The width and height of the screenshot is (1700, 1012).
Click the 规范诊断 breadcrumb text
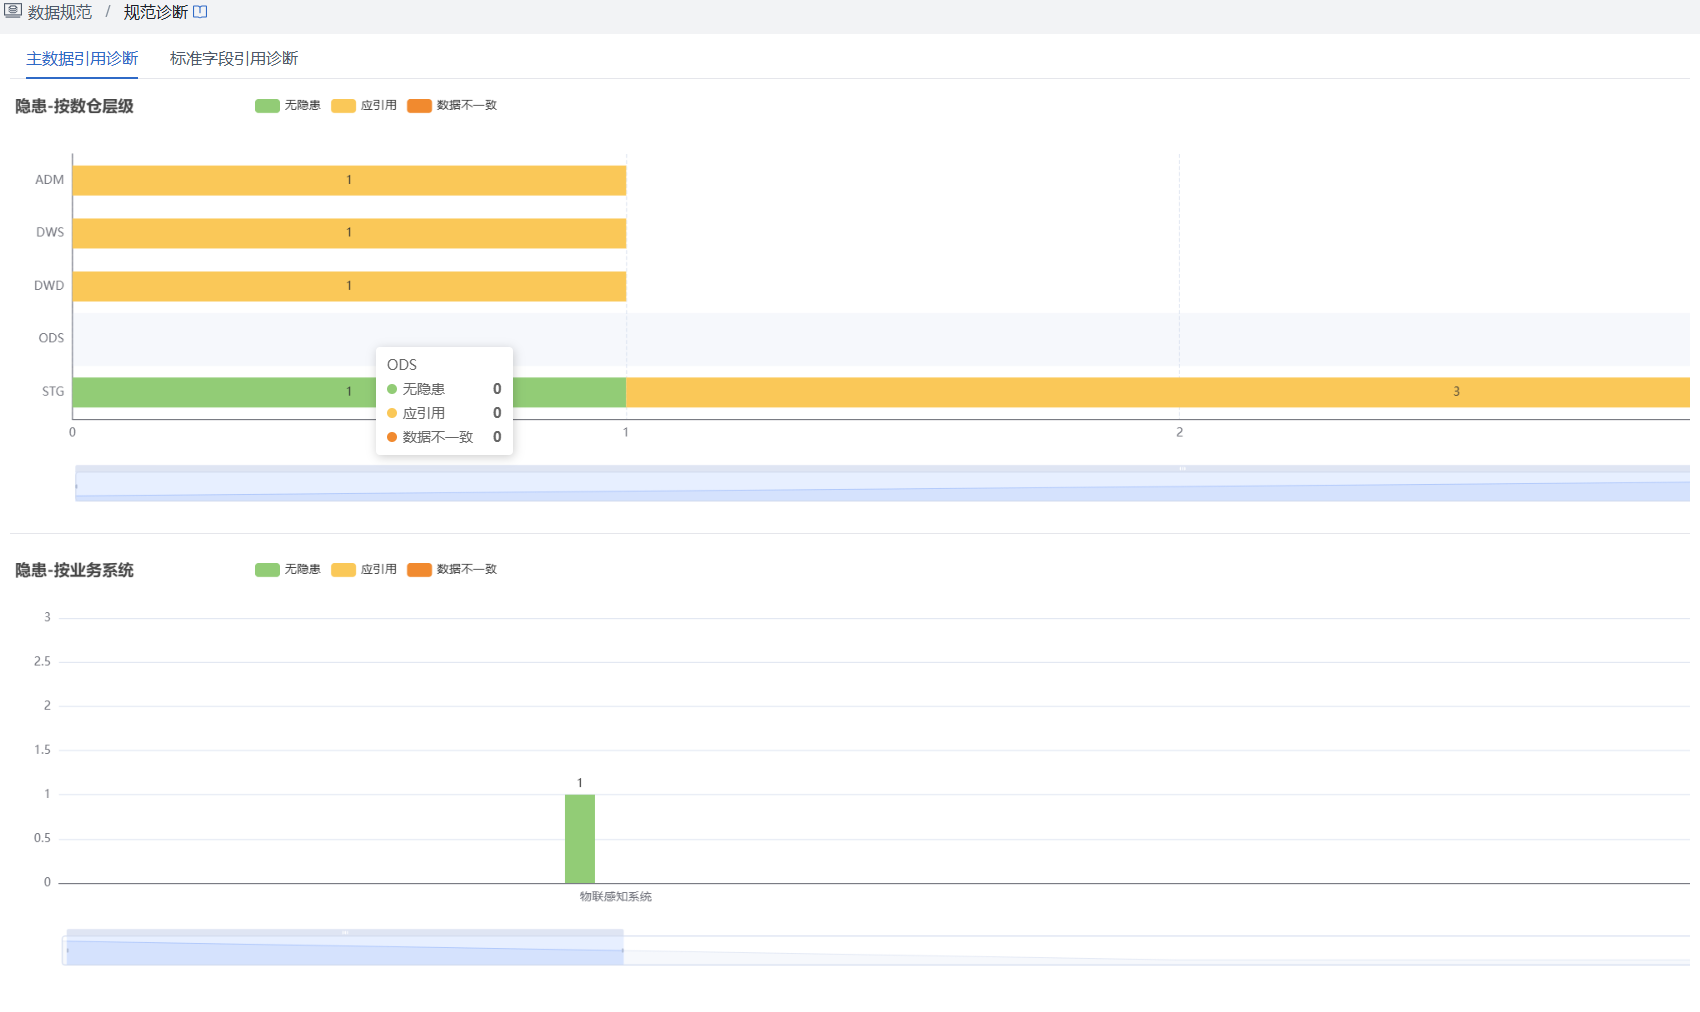click(156, 12)
